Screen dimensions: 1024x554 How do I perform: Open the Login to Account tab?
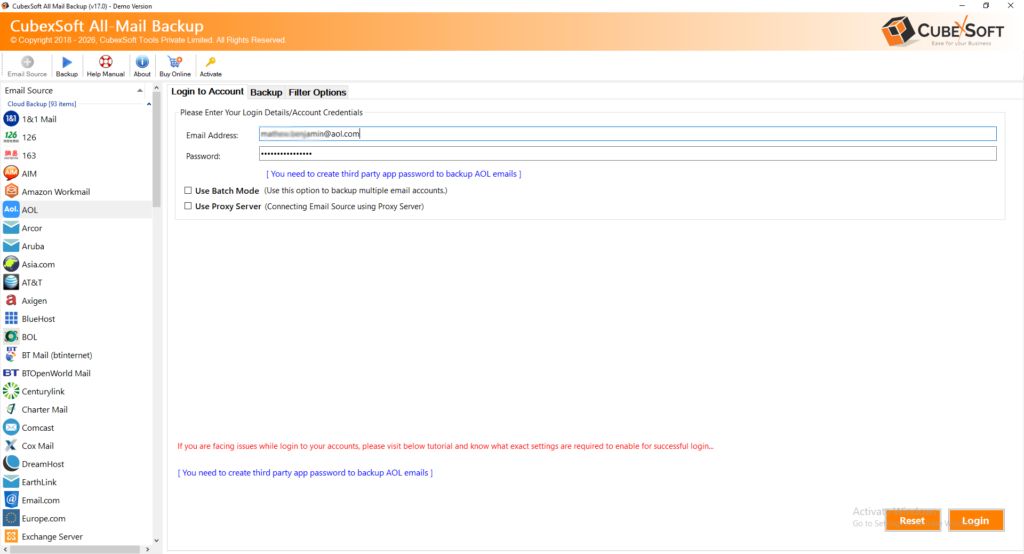207,91
